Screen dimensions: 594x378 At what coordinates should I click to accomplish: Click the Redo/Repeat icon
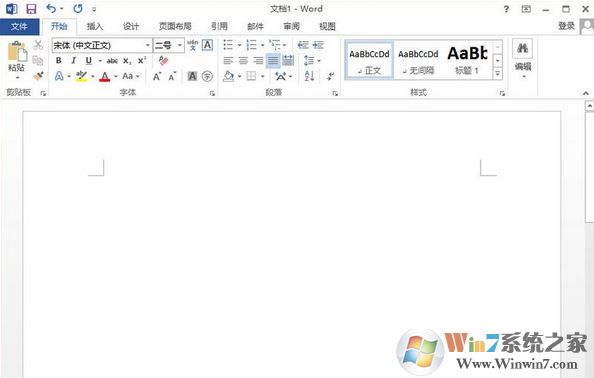click(78, 8)
